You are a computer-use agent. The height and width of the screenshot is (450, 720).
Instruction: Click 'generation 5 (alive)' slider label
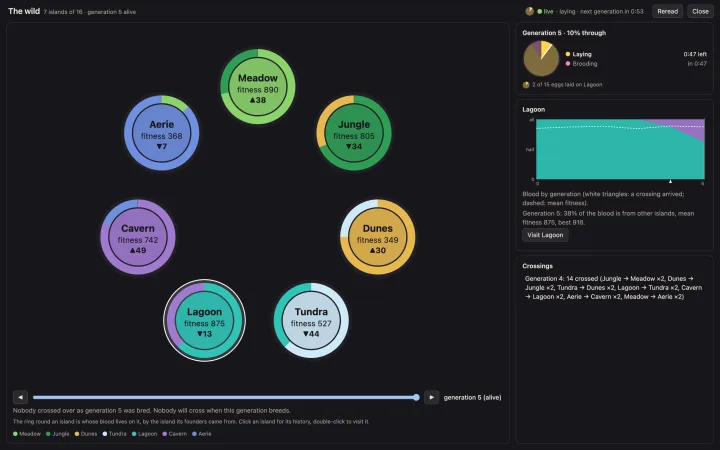tap(472, 398)
